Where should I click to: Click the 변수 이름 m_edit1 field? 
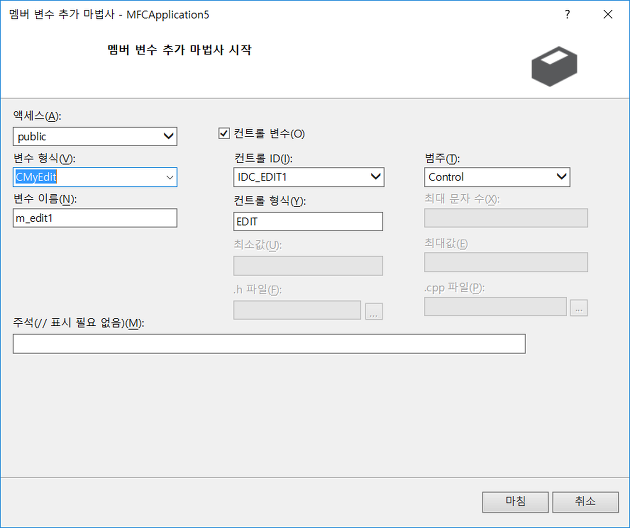pyautogui.click(x=95, y=218)
